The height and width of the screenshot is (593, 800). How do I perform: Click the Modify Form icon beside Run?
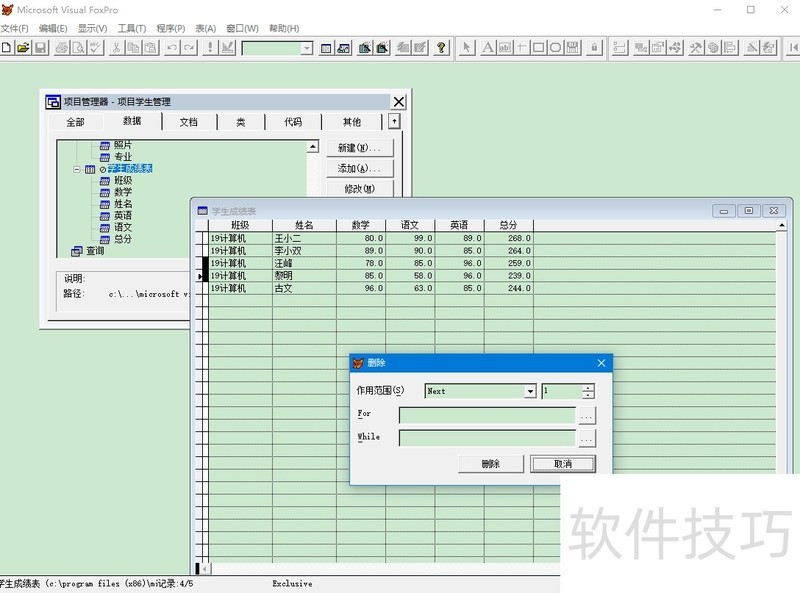click(x=228, y=48)
